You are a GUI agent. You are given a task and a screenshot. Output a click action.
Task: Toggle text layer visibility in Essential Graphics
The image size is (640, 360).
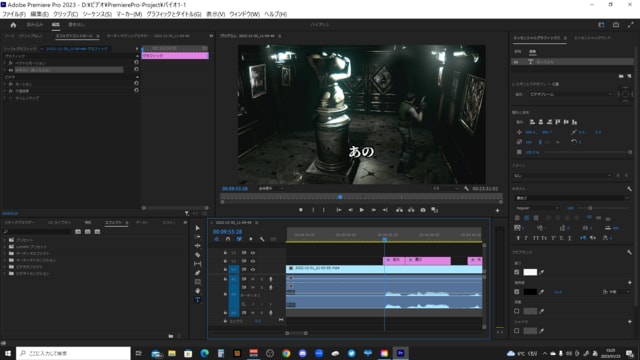click(x=516, y=62)
